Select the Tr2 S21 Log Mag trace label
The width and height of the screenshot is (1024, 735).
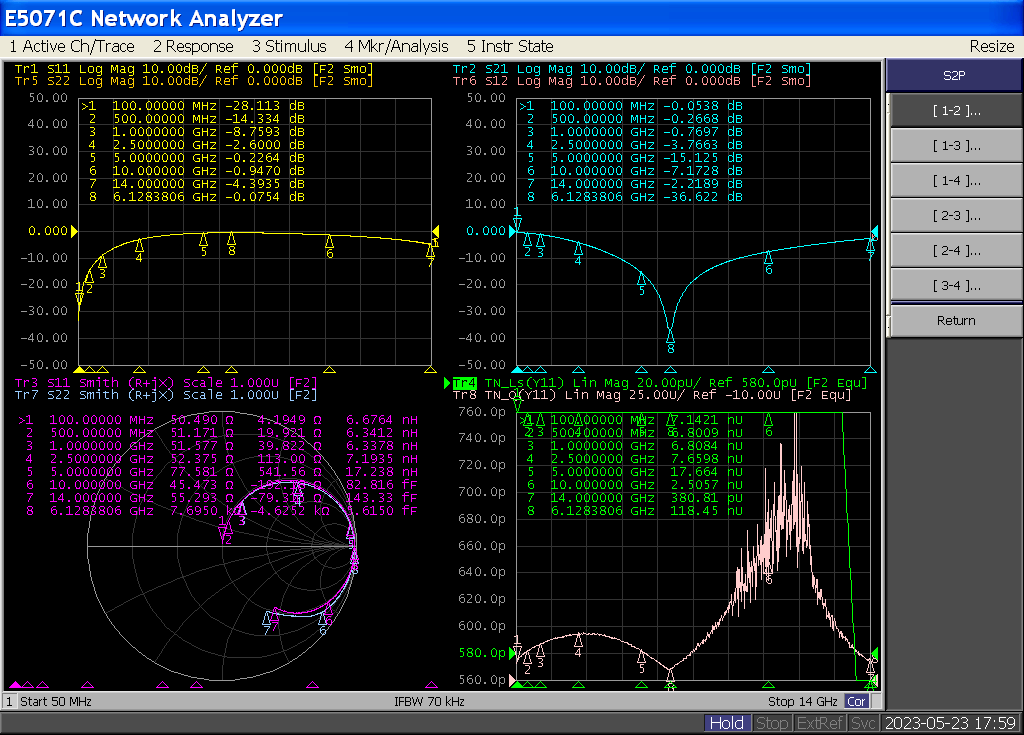pos(632,69)
